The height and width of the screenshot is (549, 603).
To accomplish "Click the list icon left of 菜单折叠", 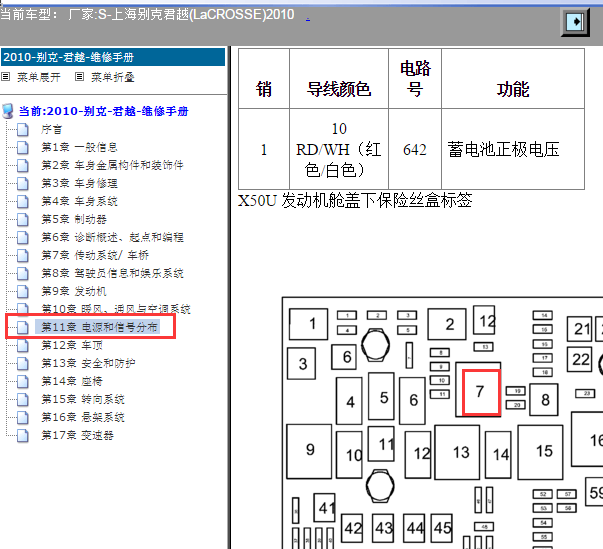I will (79, 77).
